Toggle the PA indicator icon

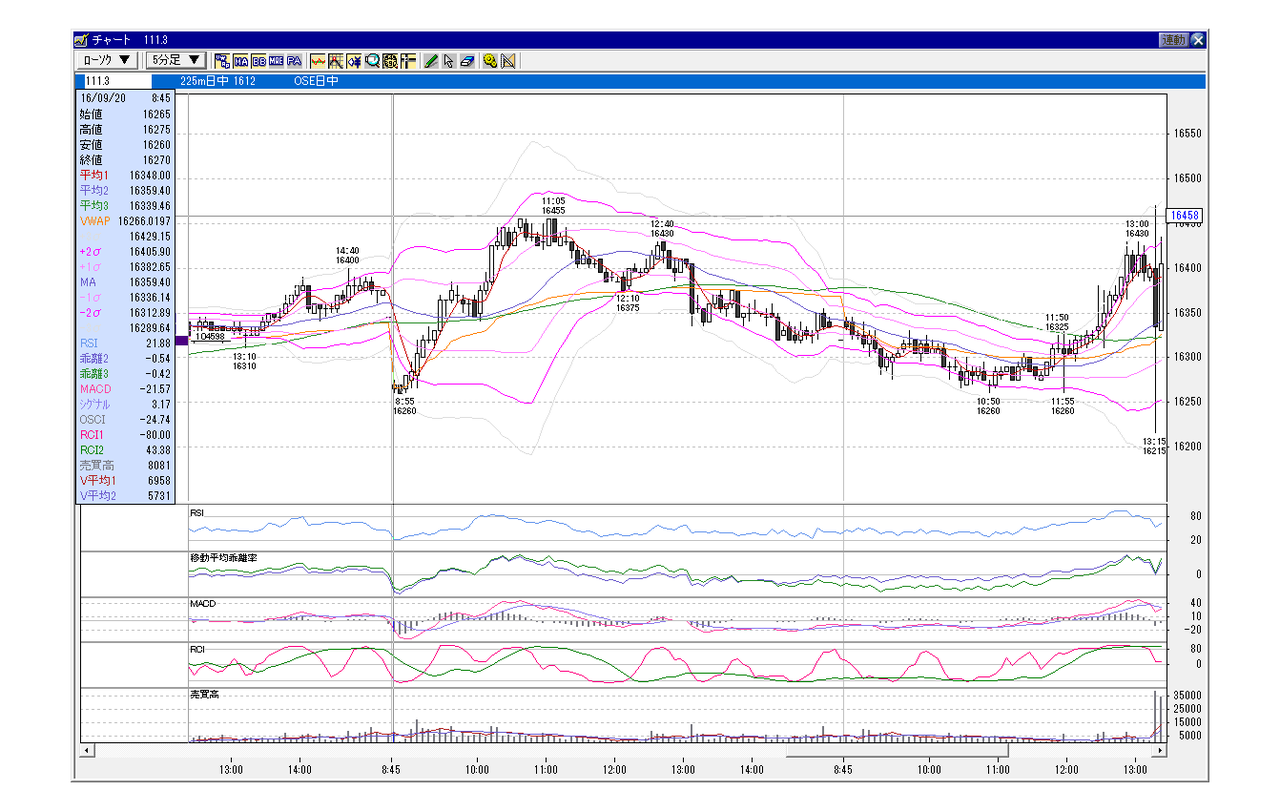tap(294, 61)
